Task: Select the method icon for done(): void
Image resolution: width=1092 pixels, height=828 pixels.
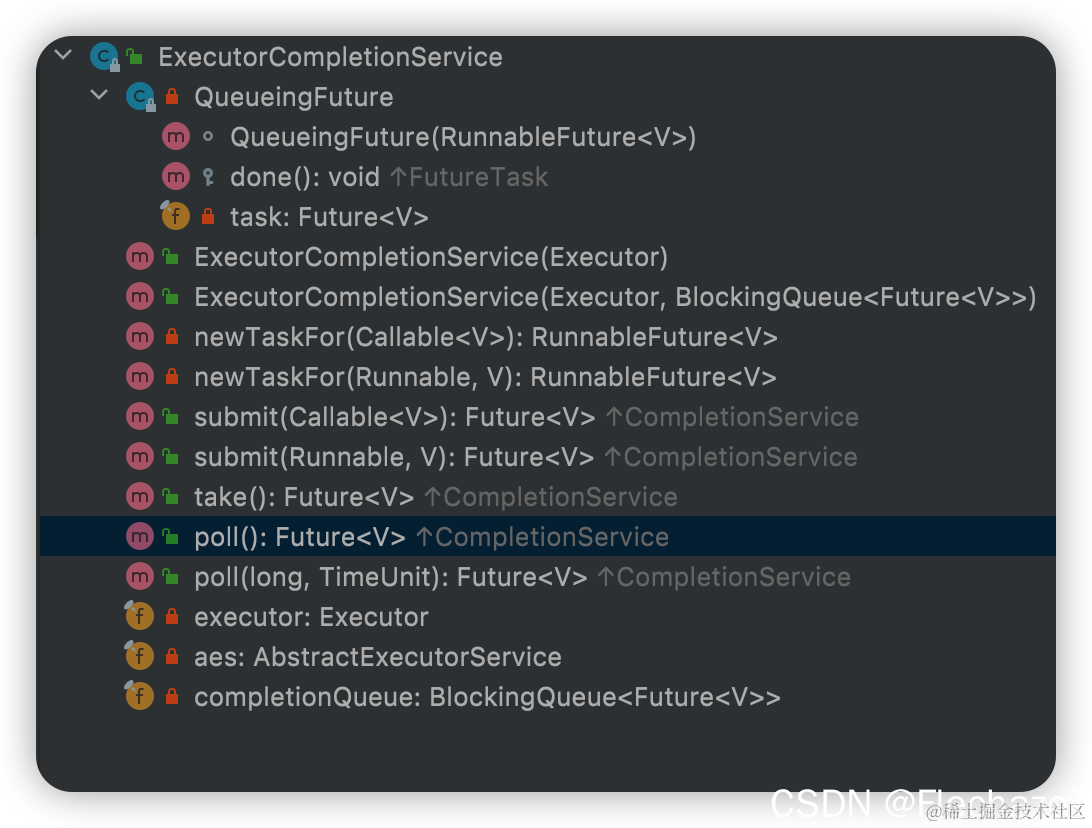Action: [x=175, y=176]
